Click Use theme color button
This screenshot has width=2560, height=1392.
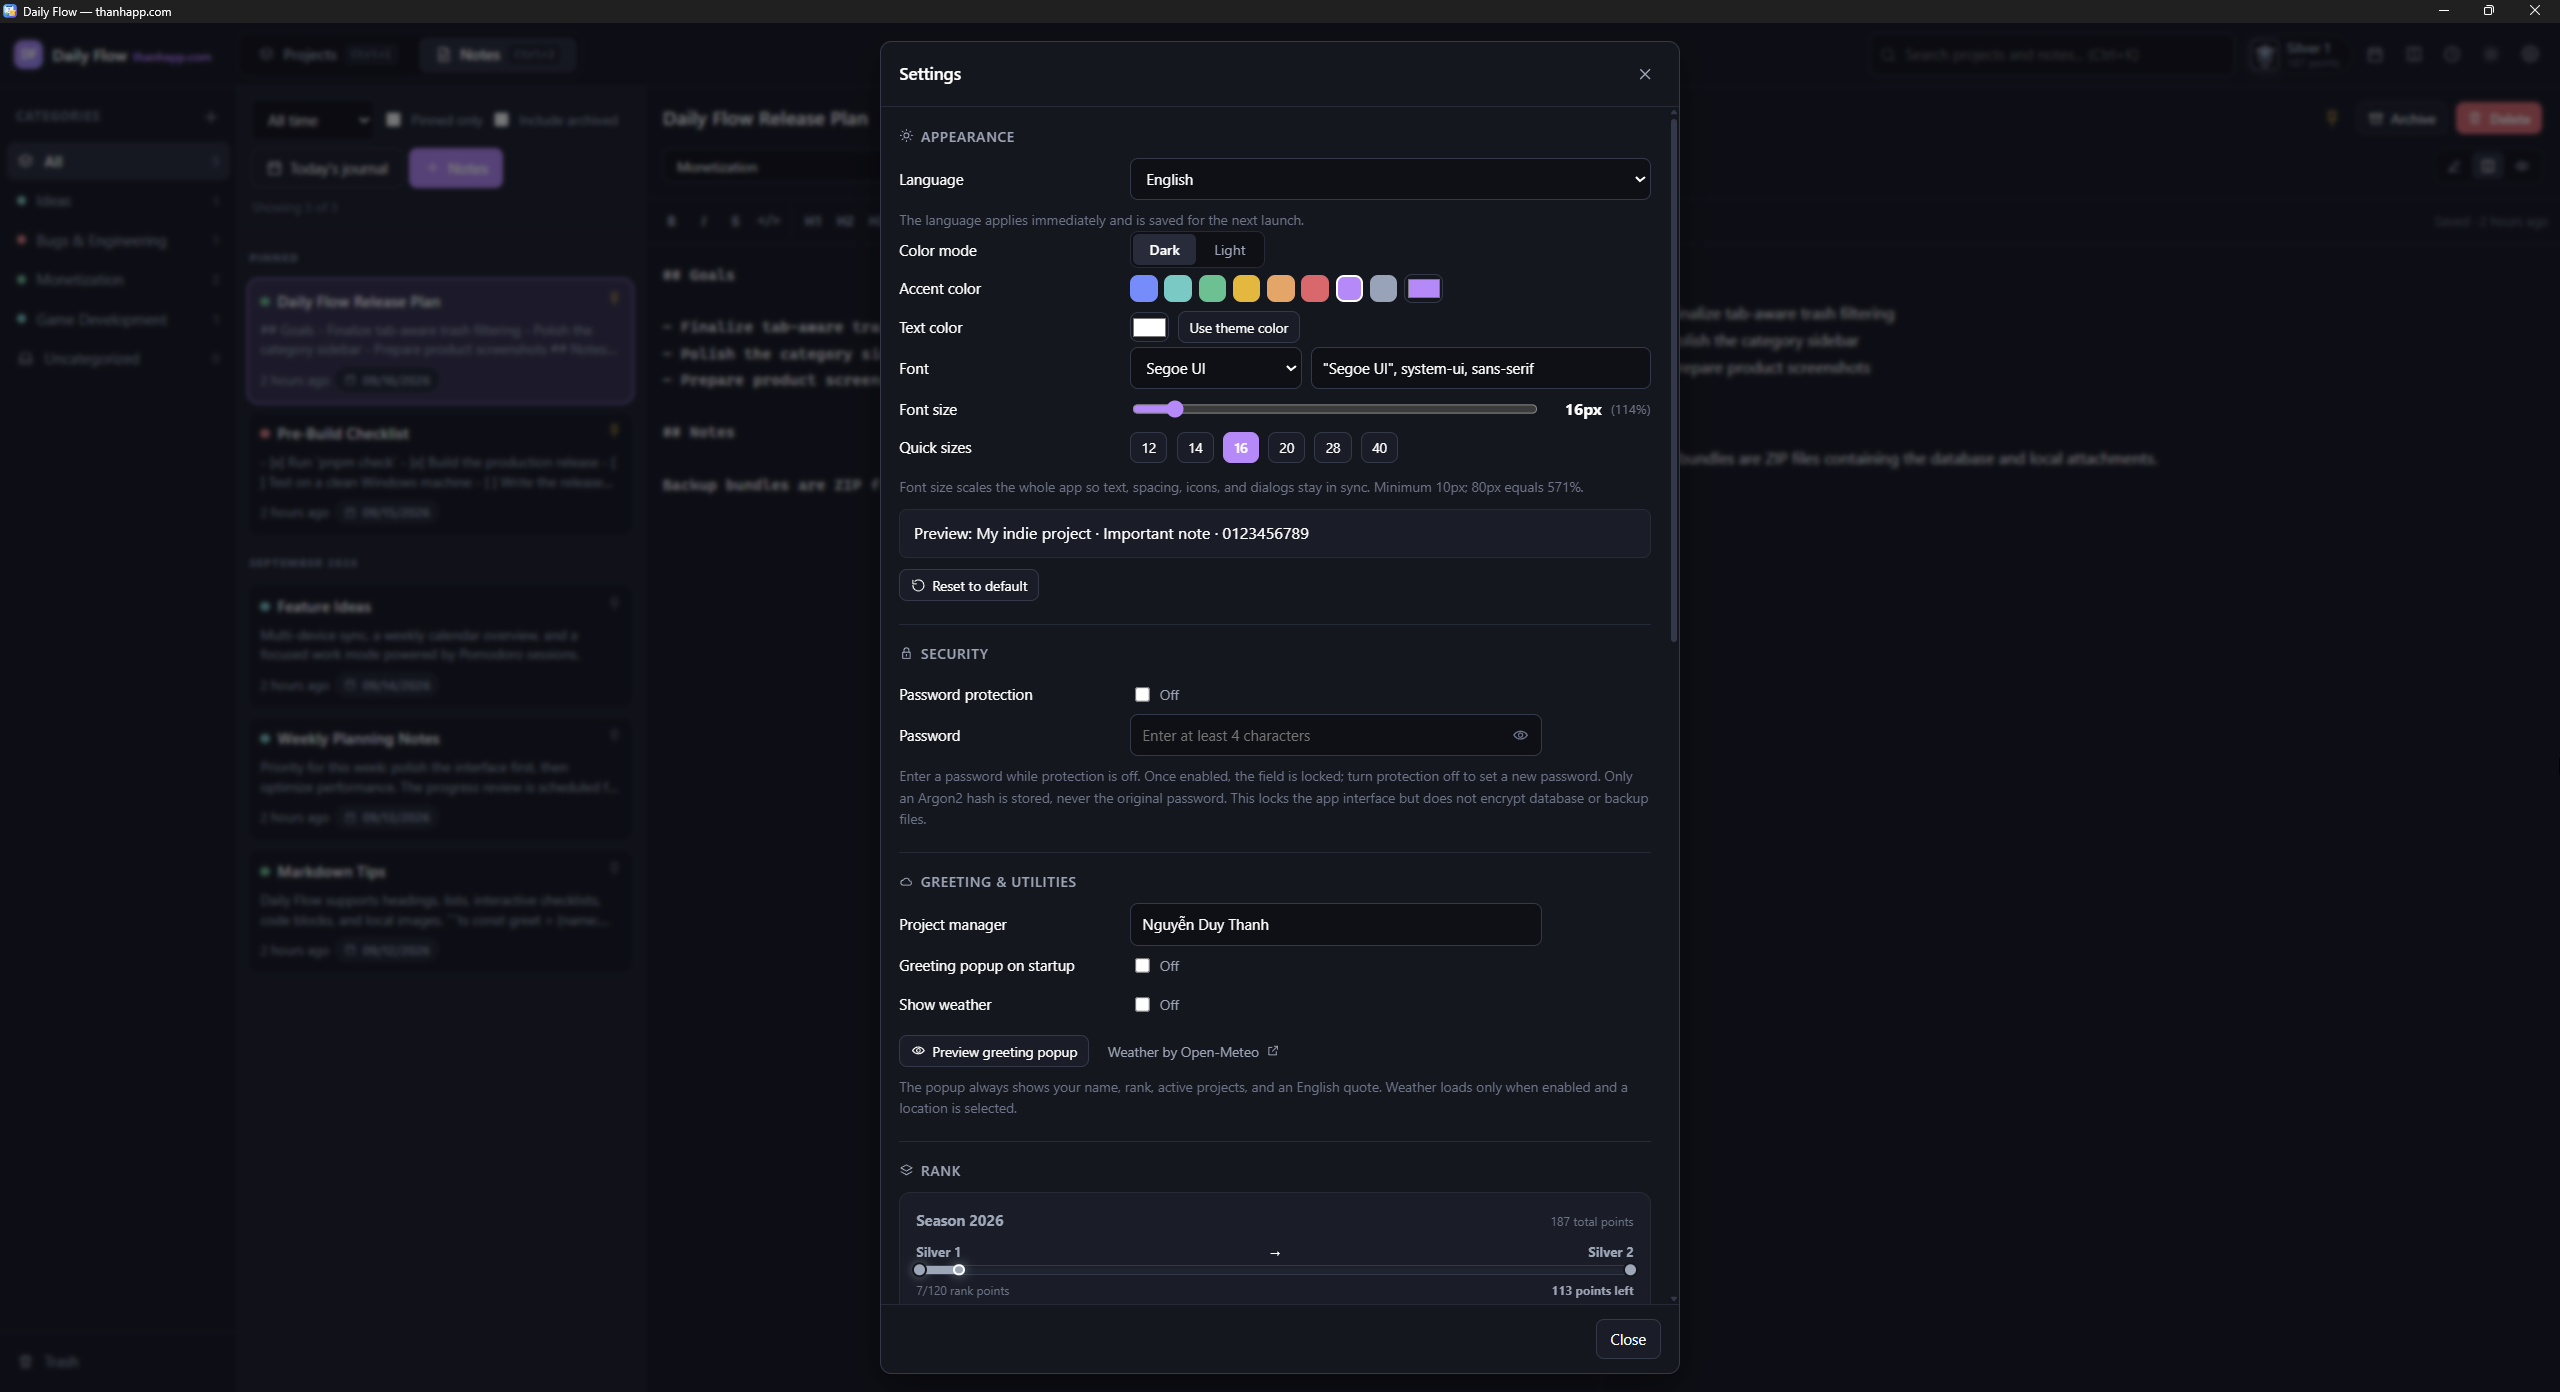coord(1238,328)
